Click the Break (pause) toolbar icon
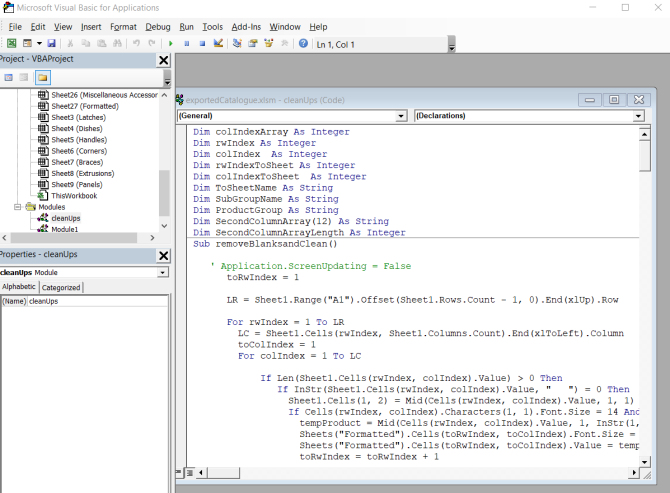The width and height of the screenshot is (670, 493). 186,44
